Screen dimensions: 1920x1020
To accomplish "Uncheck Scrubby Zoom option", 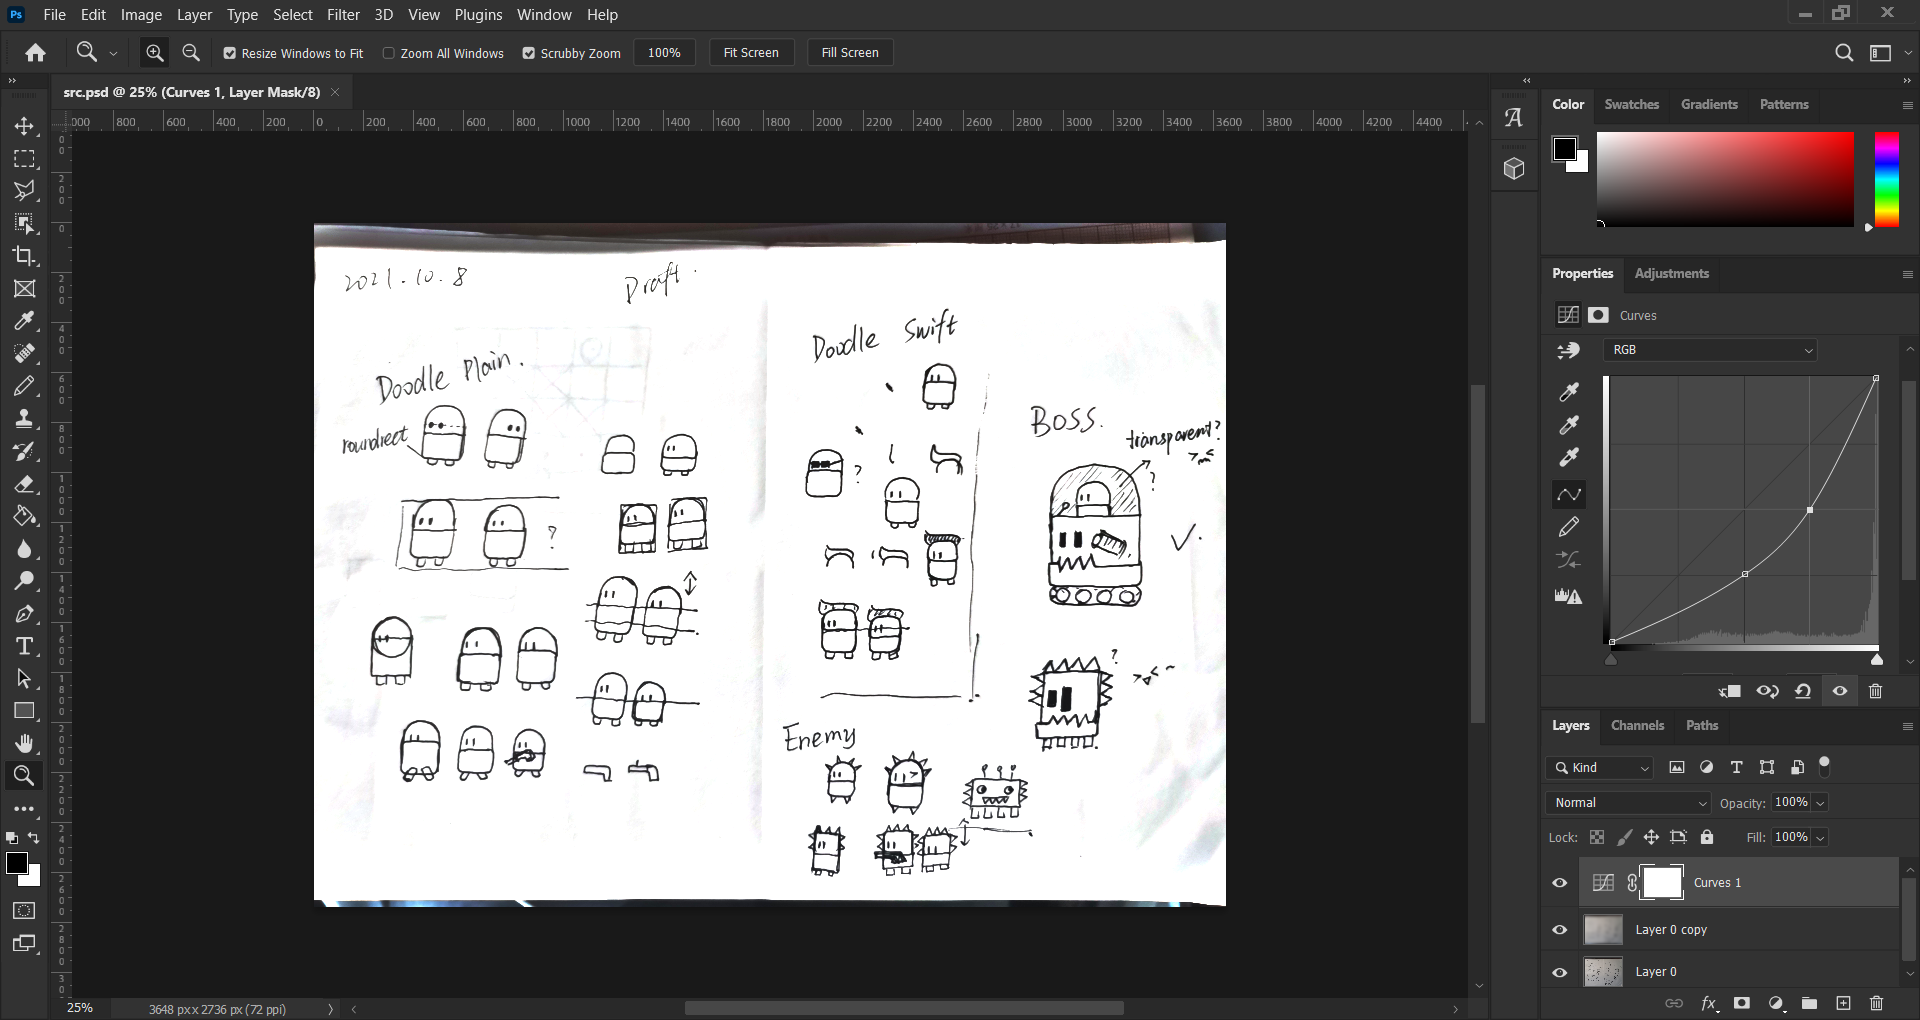I will point(529,53).
